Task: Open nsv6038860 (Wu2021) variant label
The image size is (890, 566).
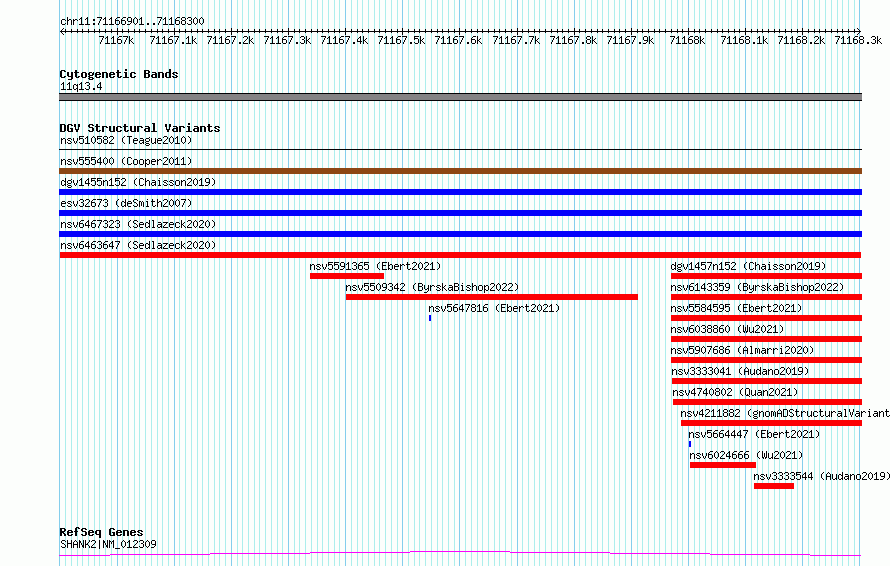Action: (727, 329)
